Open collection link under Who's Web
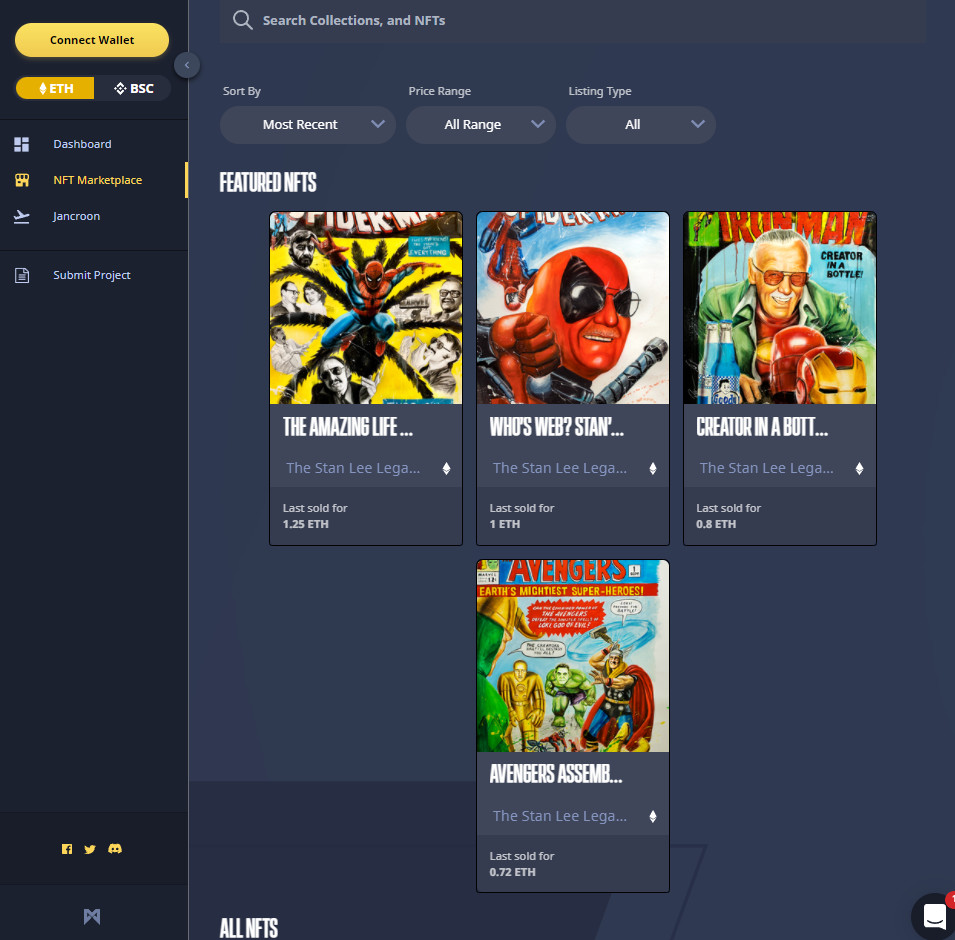 tap(560, 468)
